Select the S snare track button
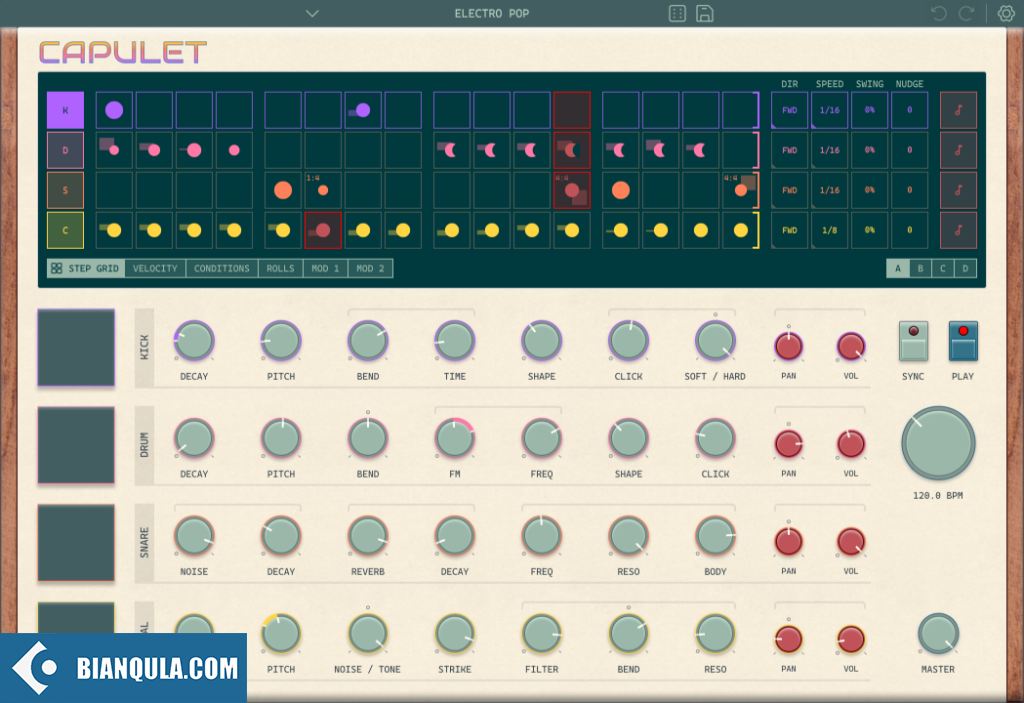Screen dimensions: 1024x703 (65, 190)
